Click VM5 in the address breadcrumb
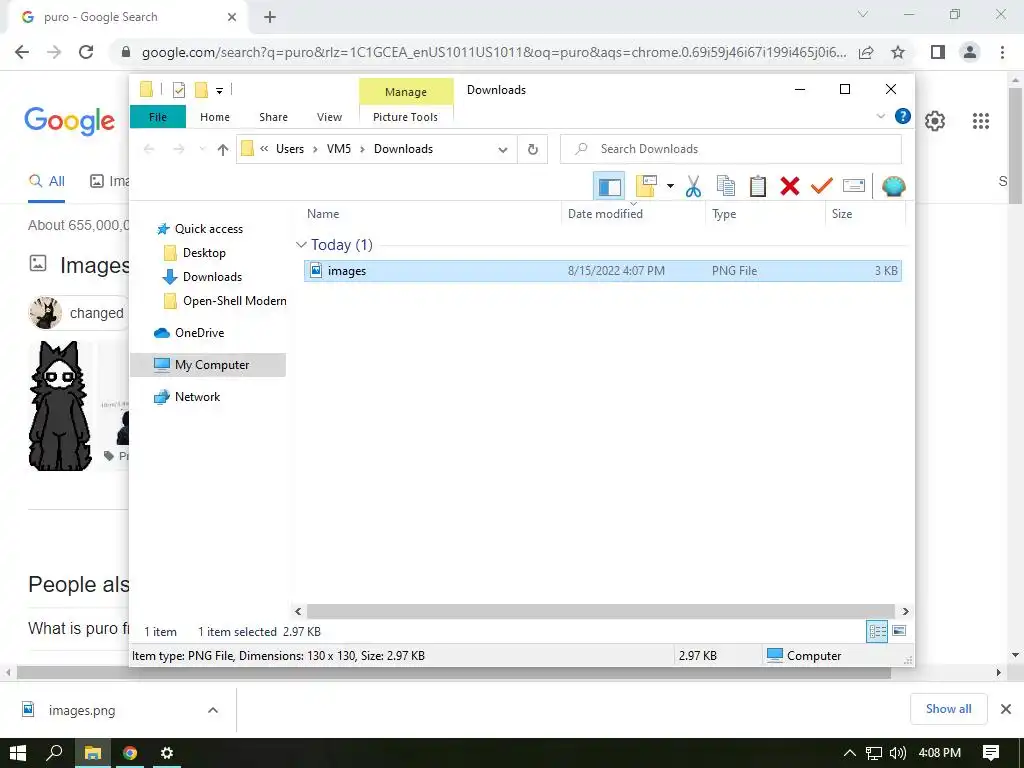The width and height of the screenshot is (1024, 768). 339,149
